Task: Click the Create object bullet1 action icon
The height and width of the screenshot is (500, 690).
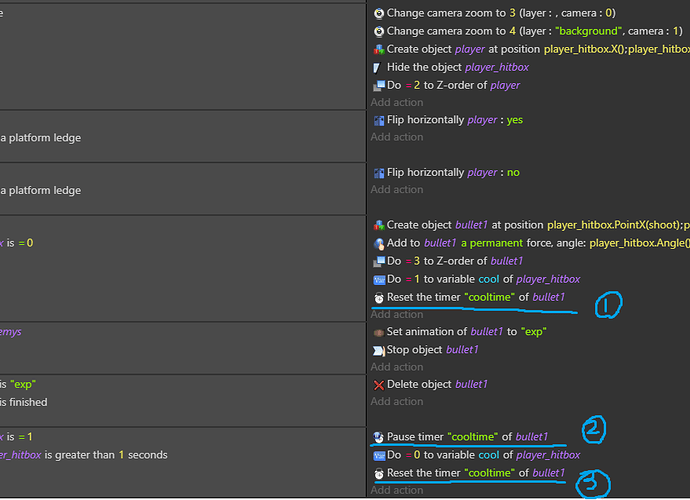Action: click(378, 225)
